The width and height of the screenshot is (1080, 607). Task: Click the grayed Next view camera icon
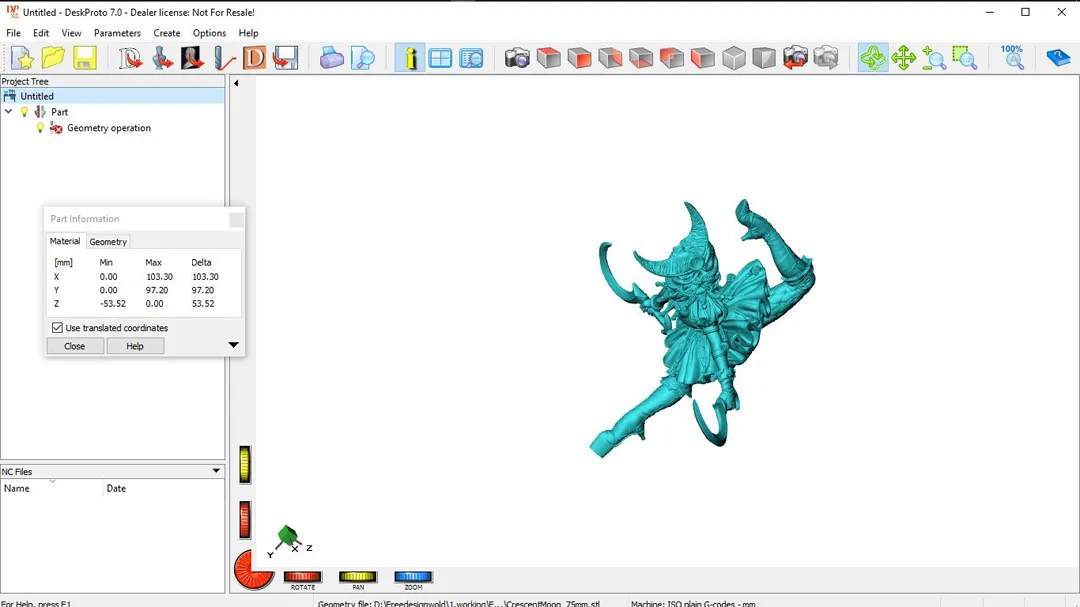point(826,59)
